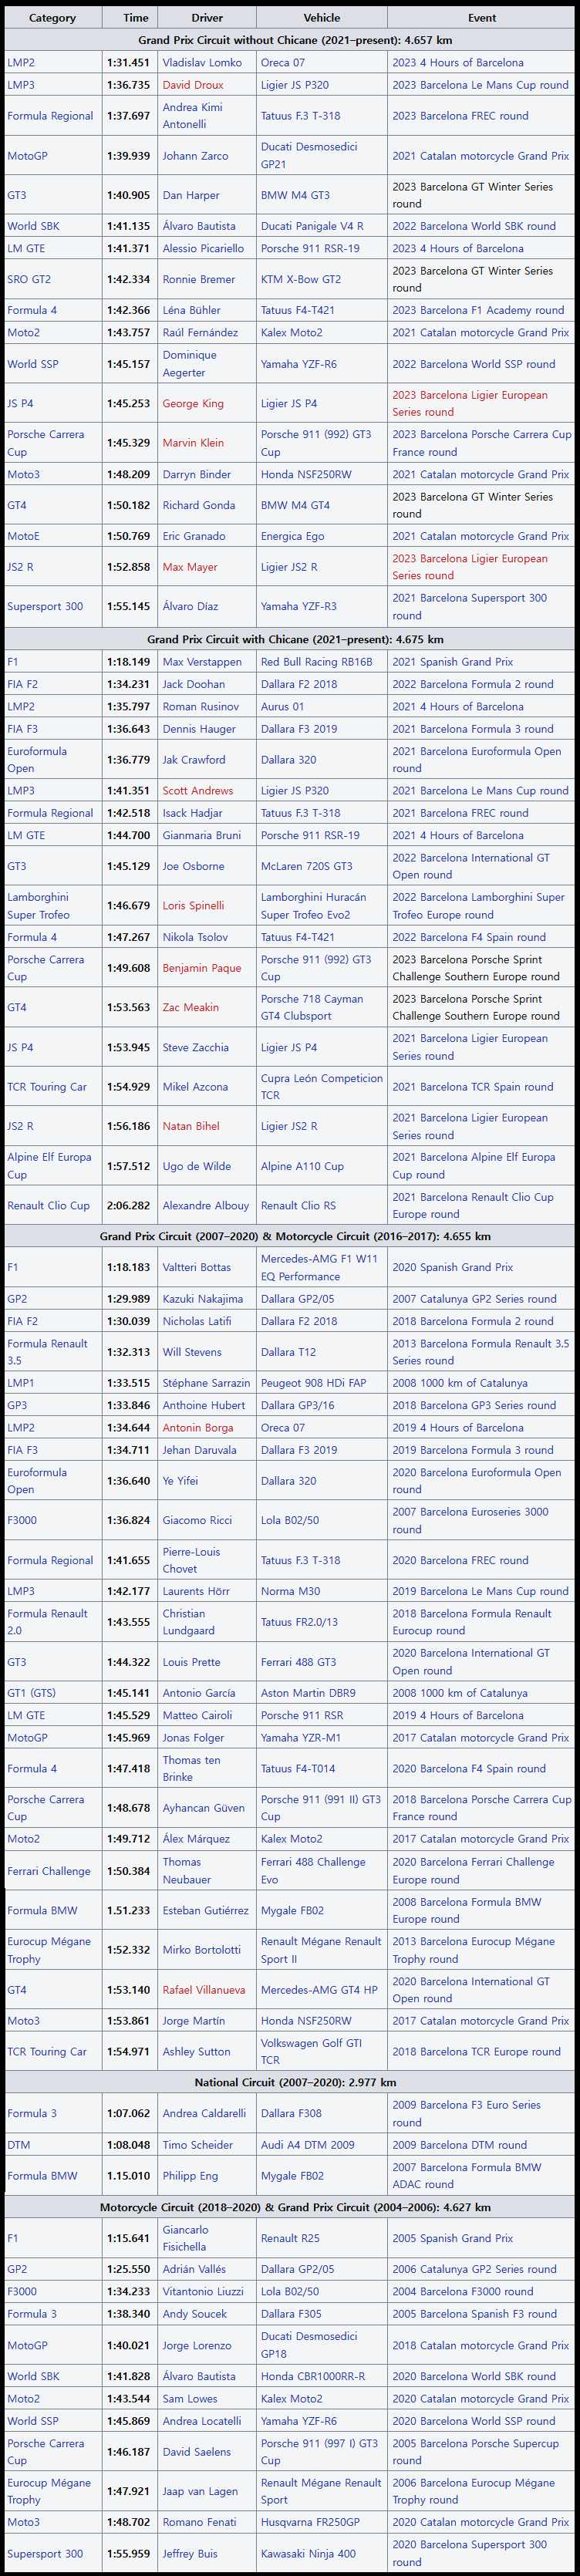Open Andrea Kimi Antonelli's page
580x2576 pixels.
pyautogui.click(x=193, y=116)
